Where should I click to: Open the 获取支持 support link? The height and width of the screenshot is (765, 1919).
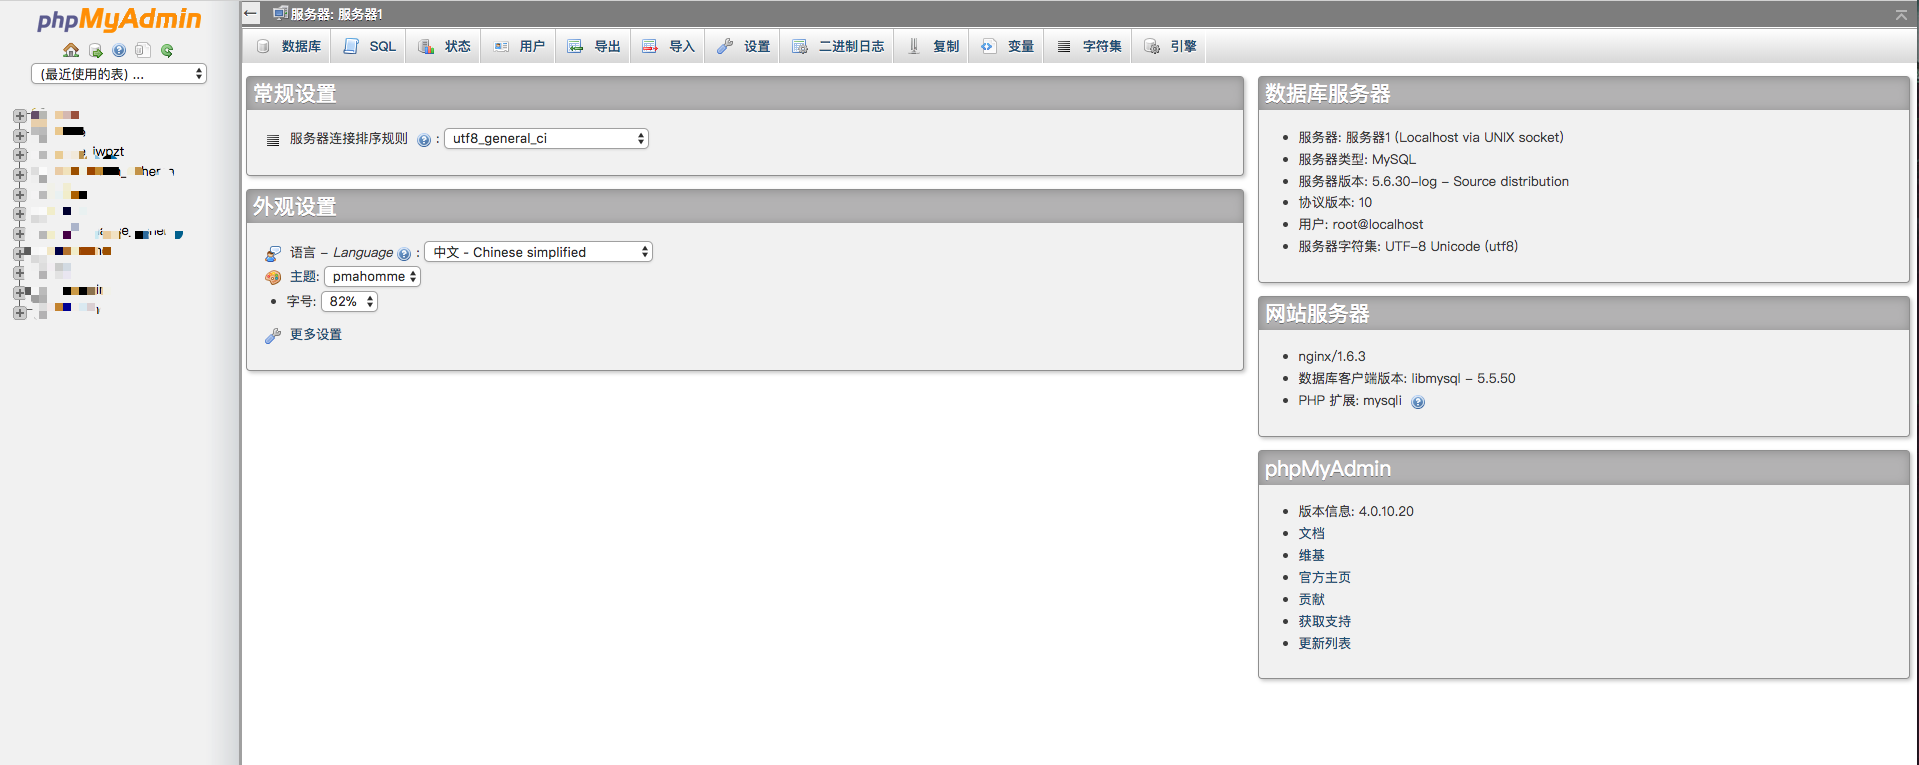point(1324,622)
